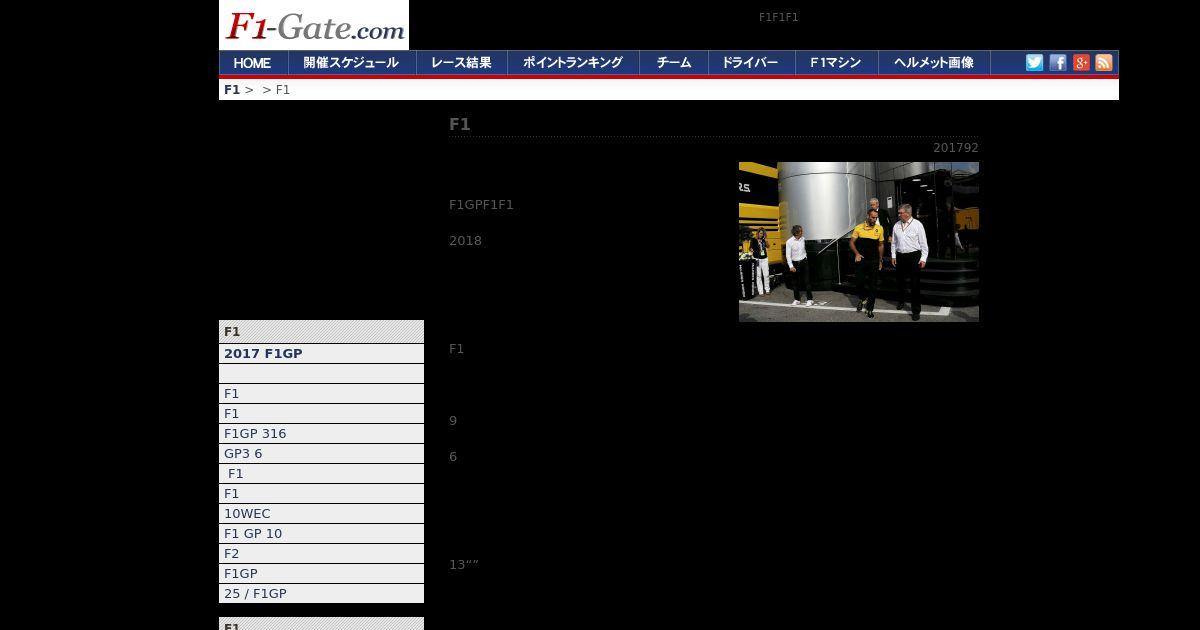Viewport: 1200px width, 630px height.
Task: Click the article text 2018
Action: coord(465,240)
